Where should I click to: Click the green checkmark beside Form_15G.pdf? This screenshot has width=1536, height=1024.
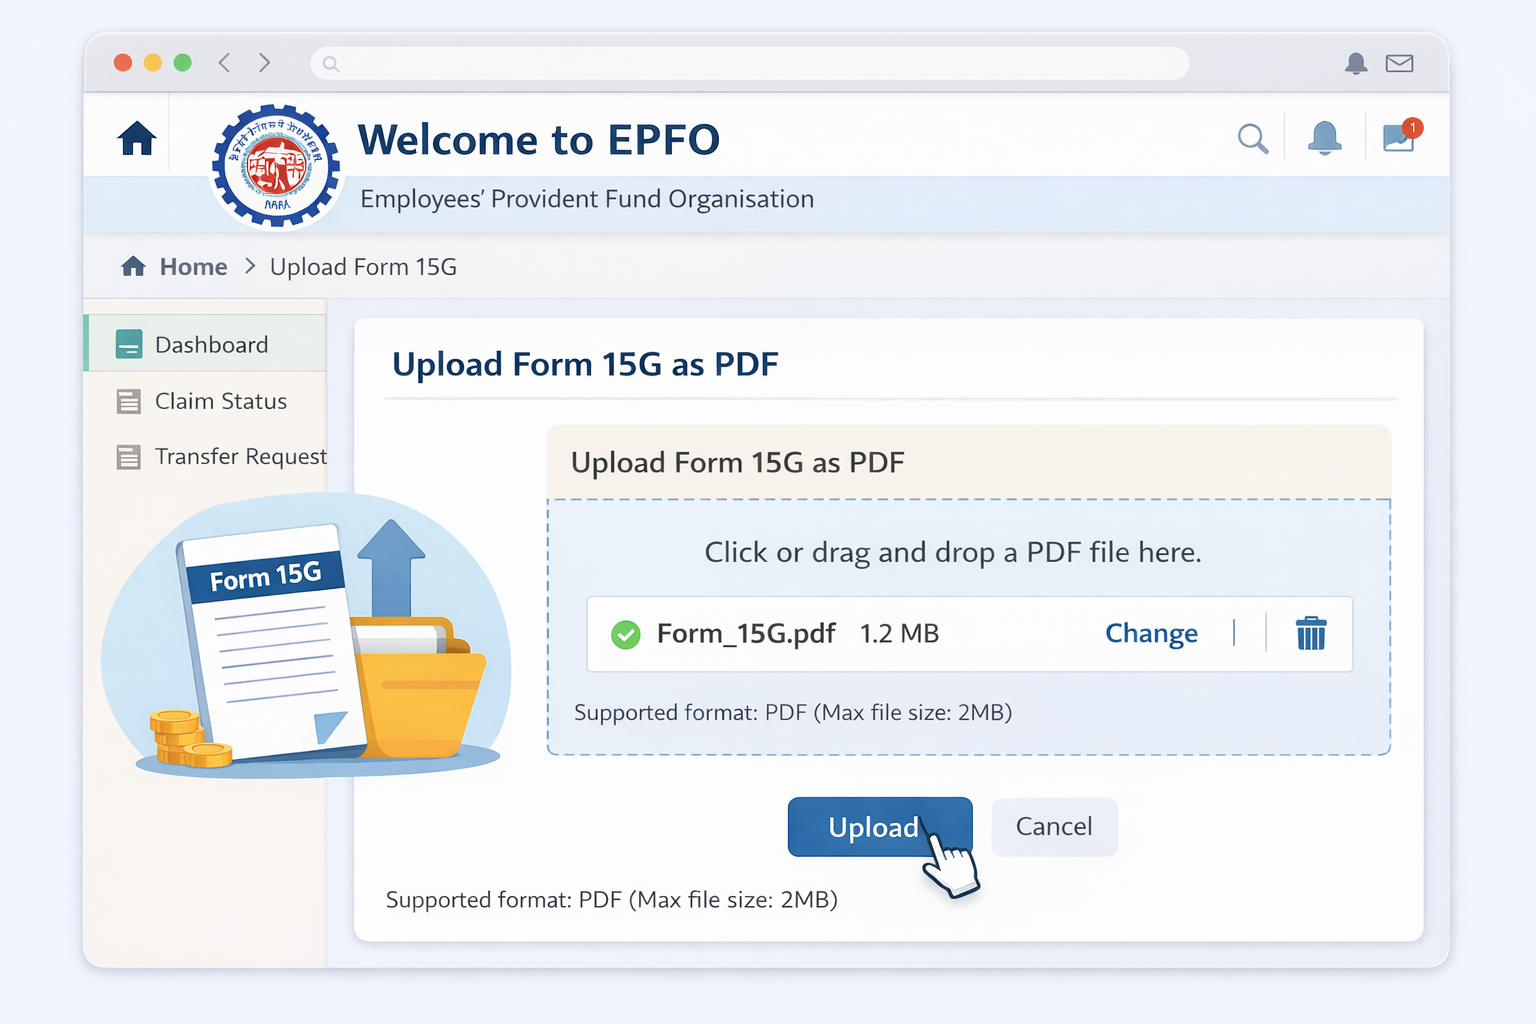(625, 633)
